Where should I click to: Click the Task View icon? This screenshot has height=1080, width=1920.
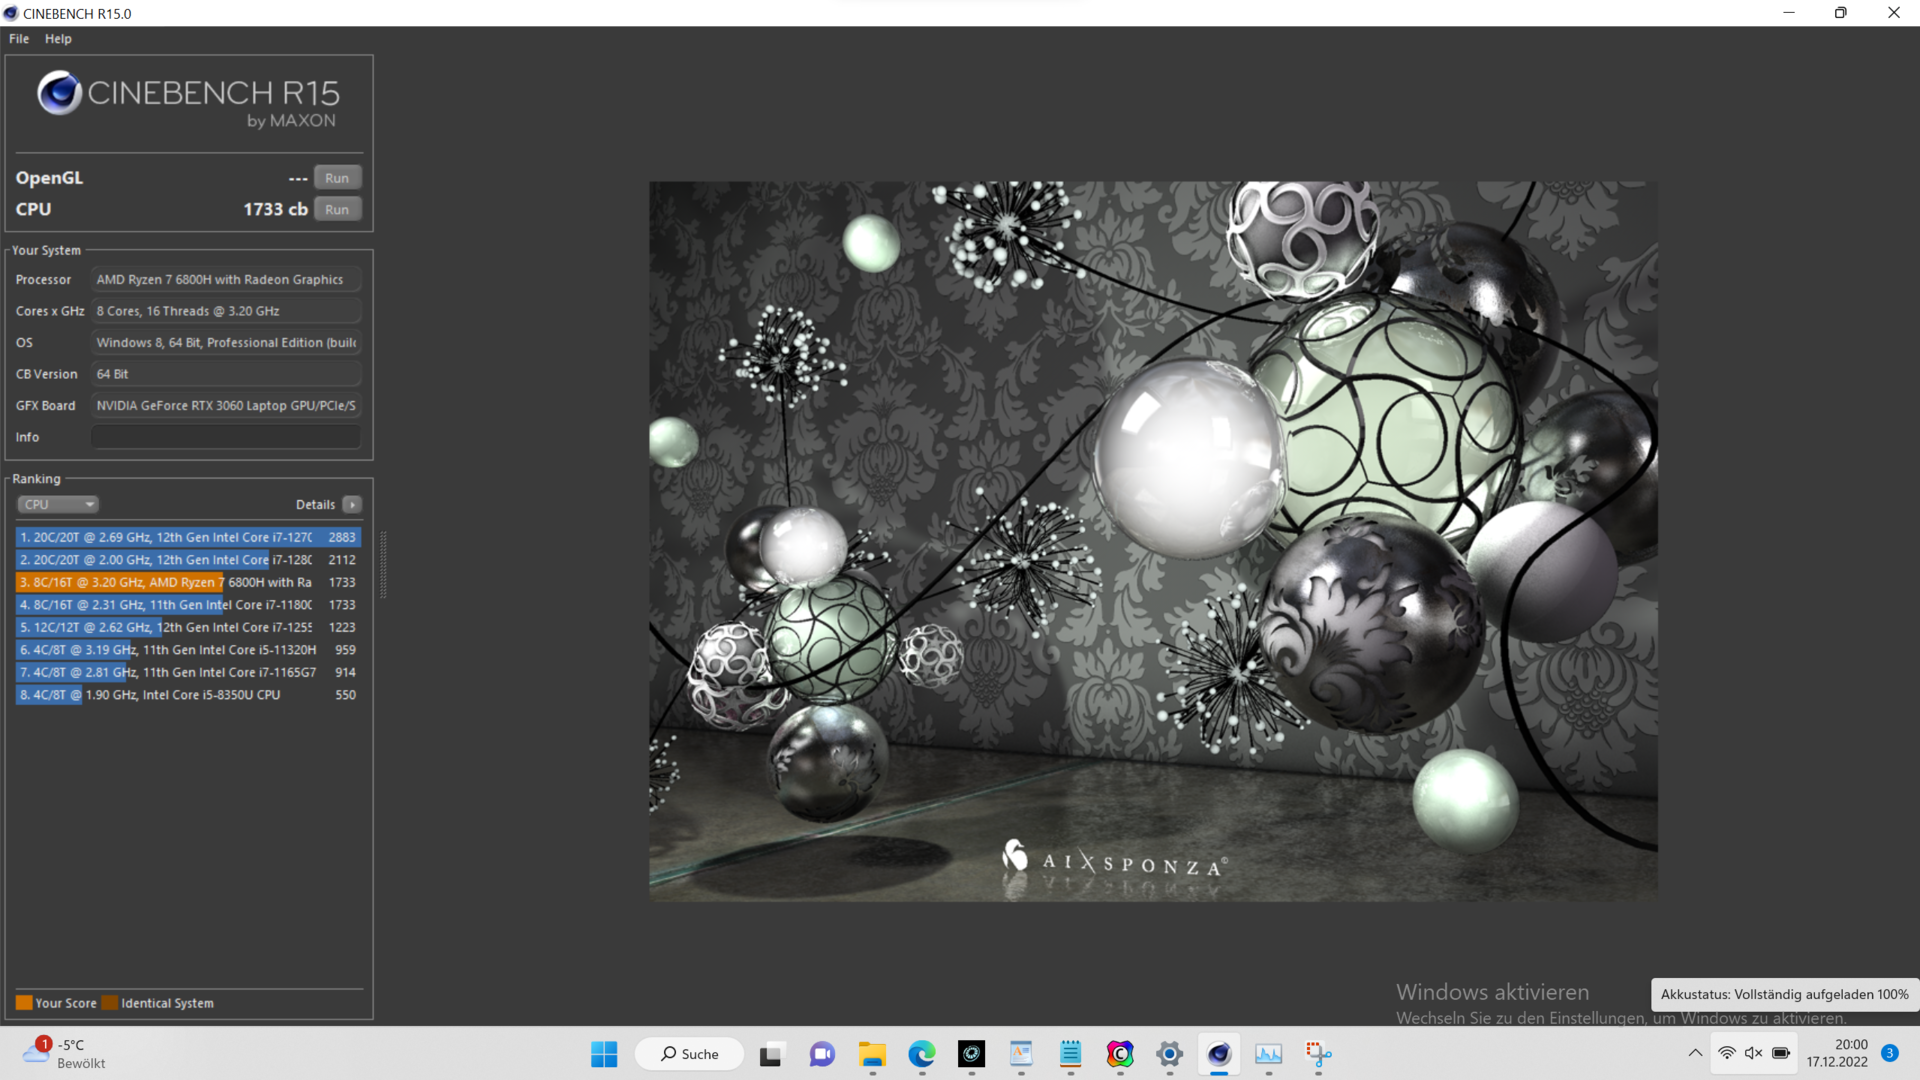tap(771, 1054)
